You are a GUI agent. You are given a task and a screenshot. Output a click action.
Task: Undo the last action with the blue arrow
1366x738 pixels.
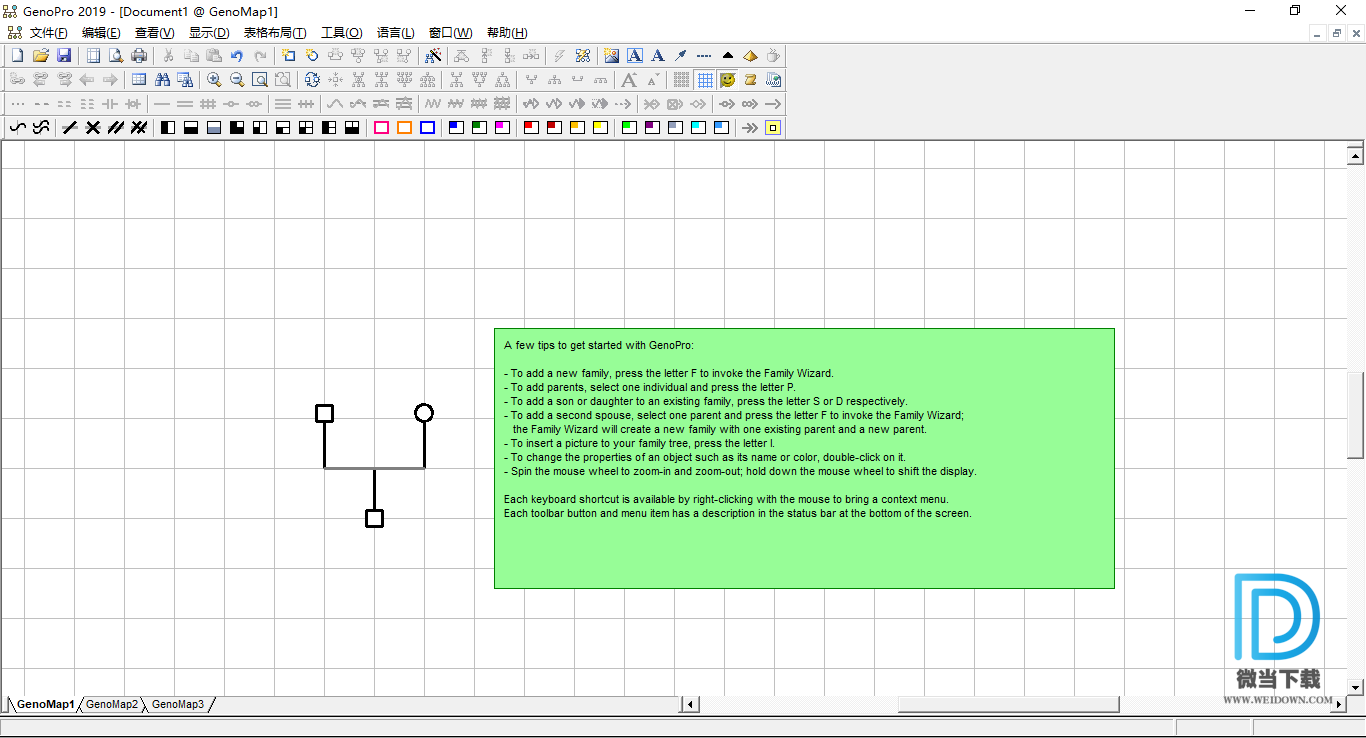coord(237,56)
